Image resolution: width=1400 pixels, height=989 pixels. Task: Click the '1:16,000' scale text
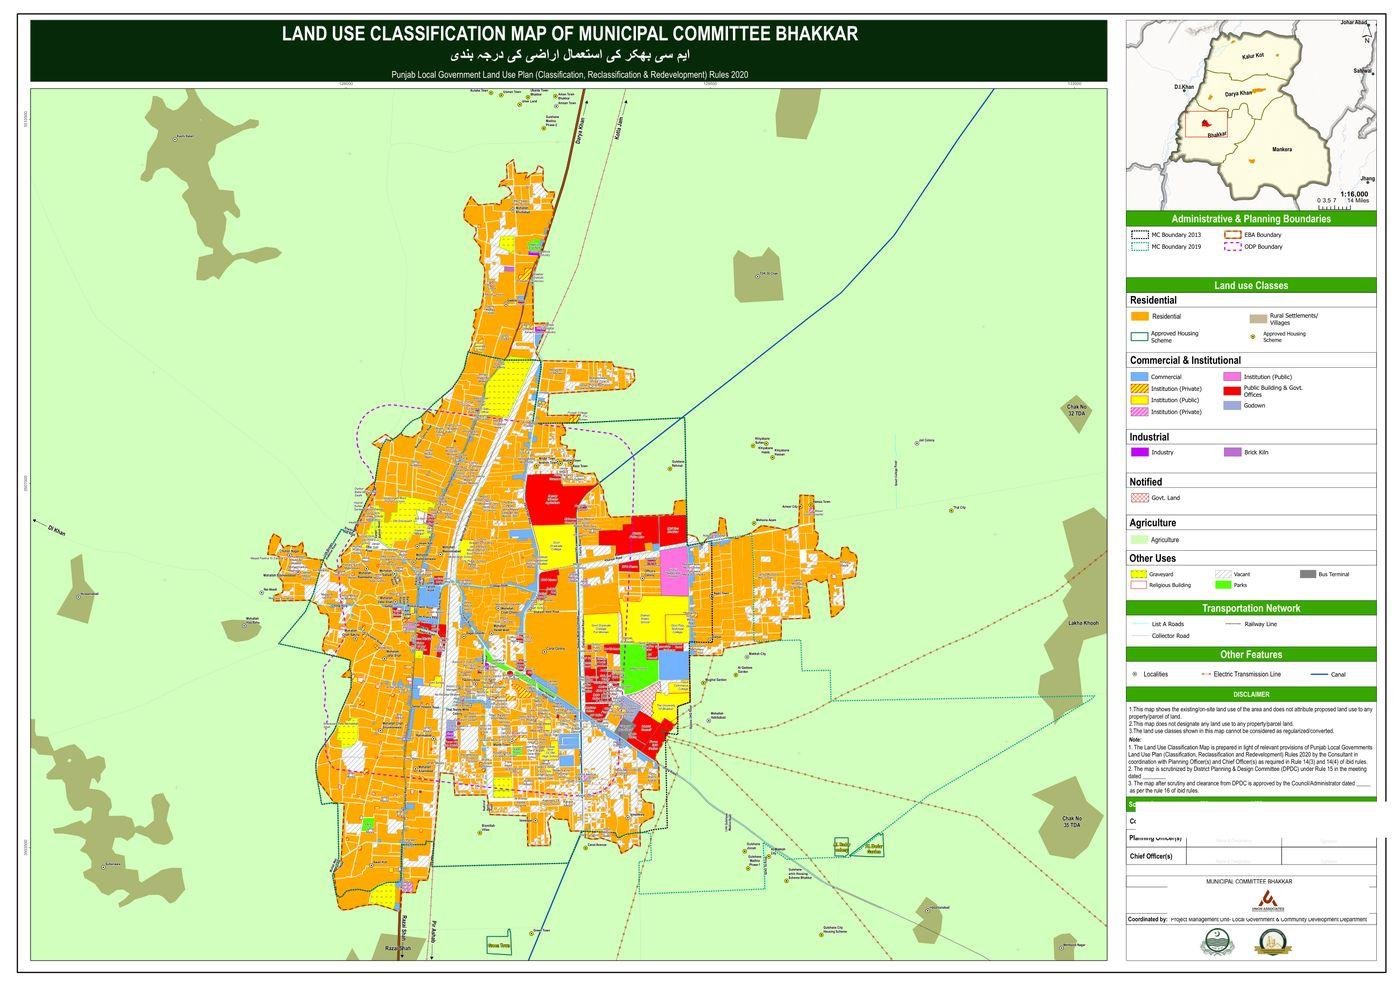tap(1354, 194)
